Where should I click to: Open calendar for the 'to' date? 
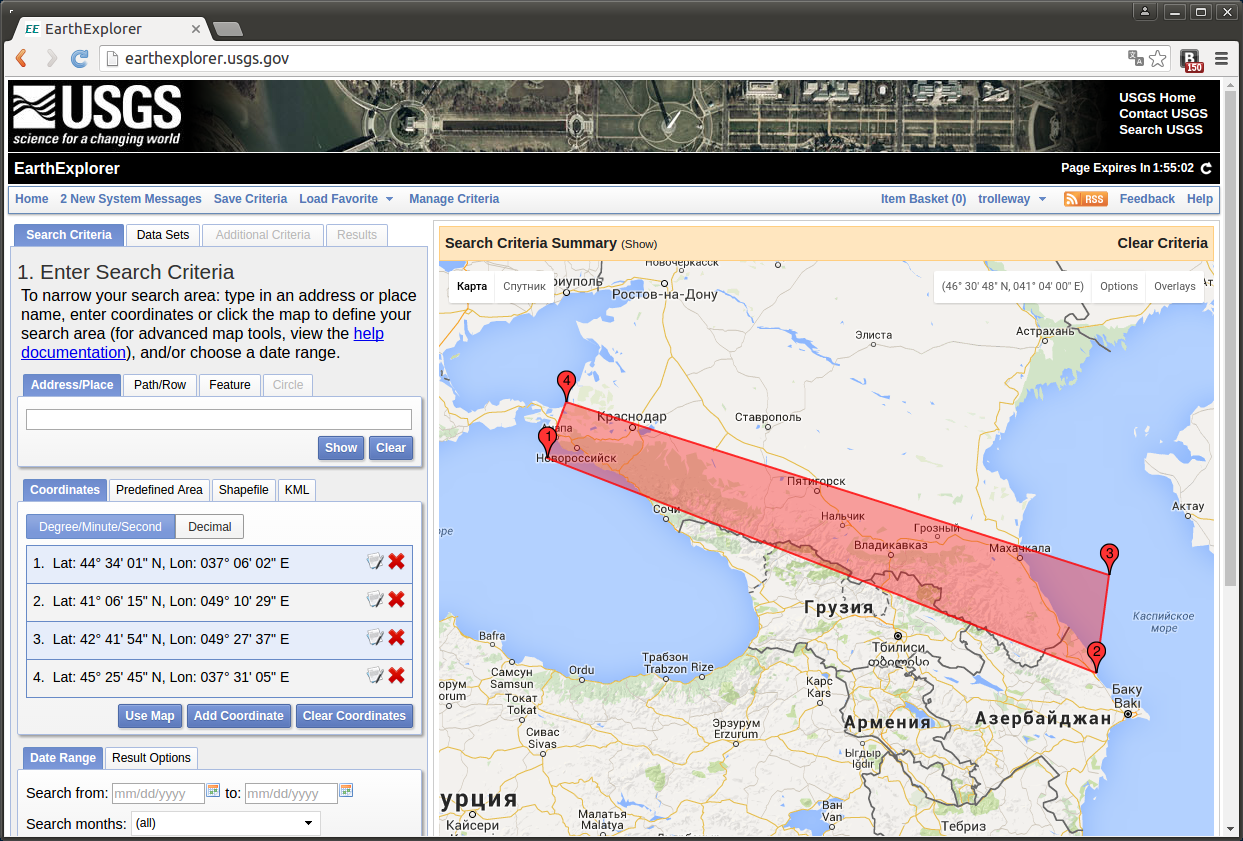pyautogui.click(x=346, y=791)
